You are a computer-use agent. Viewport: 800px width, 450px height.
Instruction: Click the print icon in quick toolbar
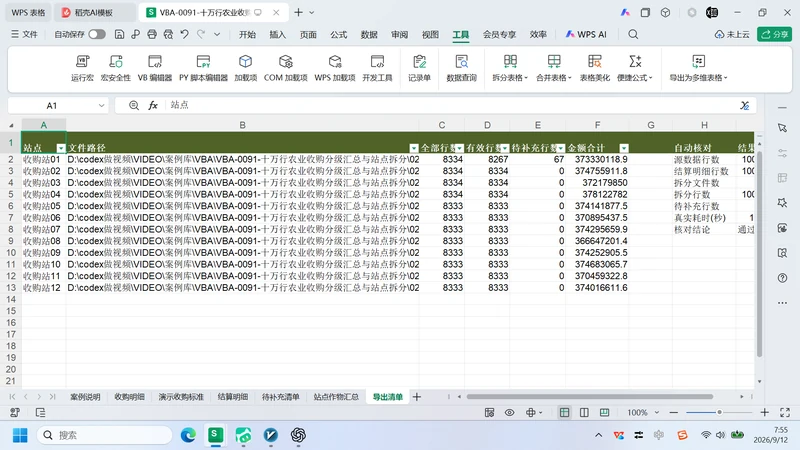pyautogui.click(x=152, y=34)
